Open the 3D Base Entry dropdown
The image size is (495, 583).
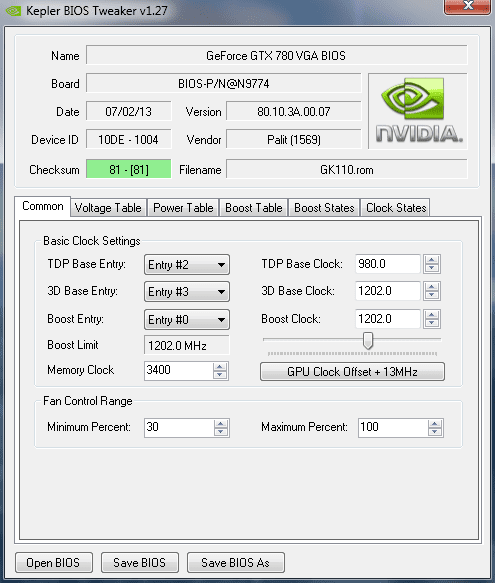tap(187, 292)
